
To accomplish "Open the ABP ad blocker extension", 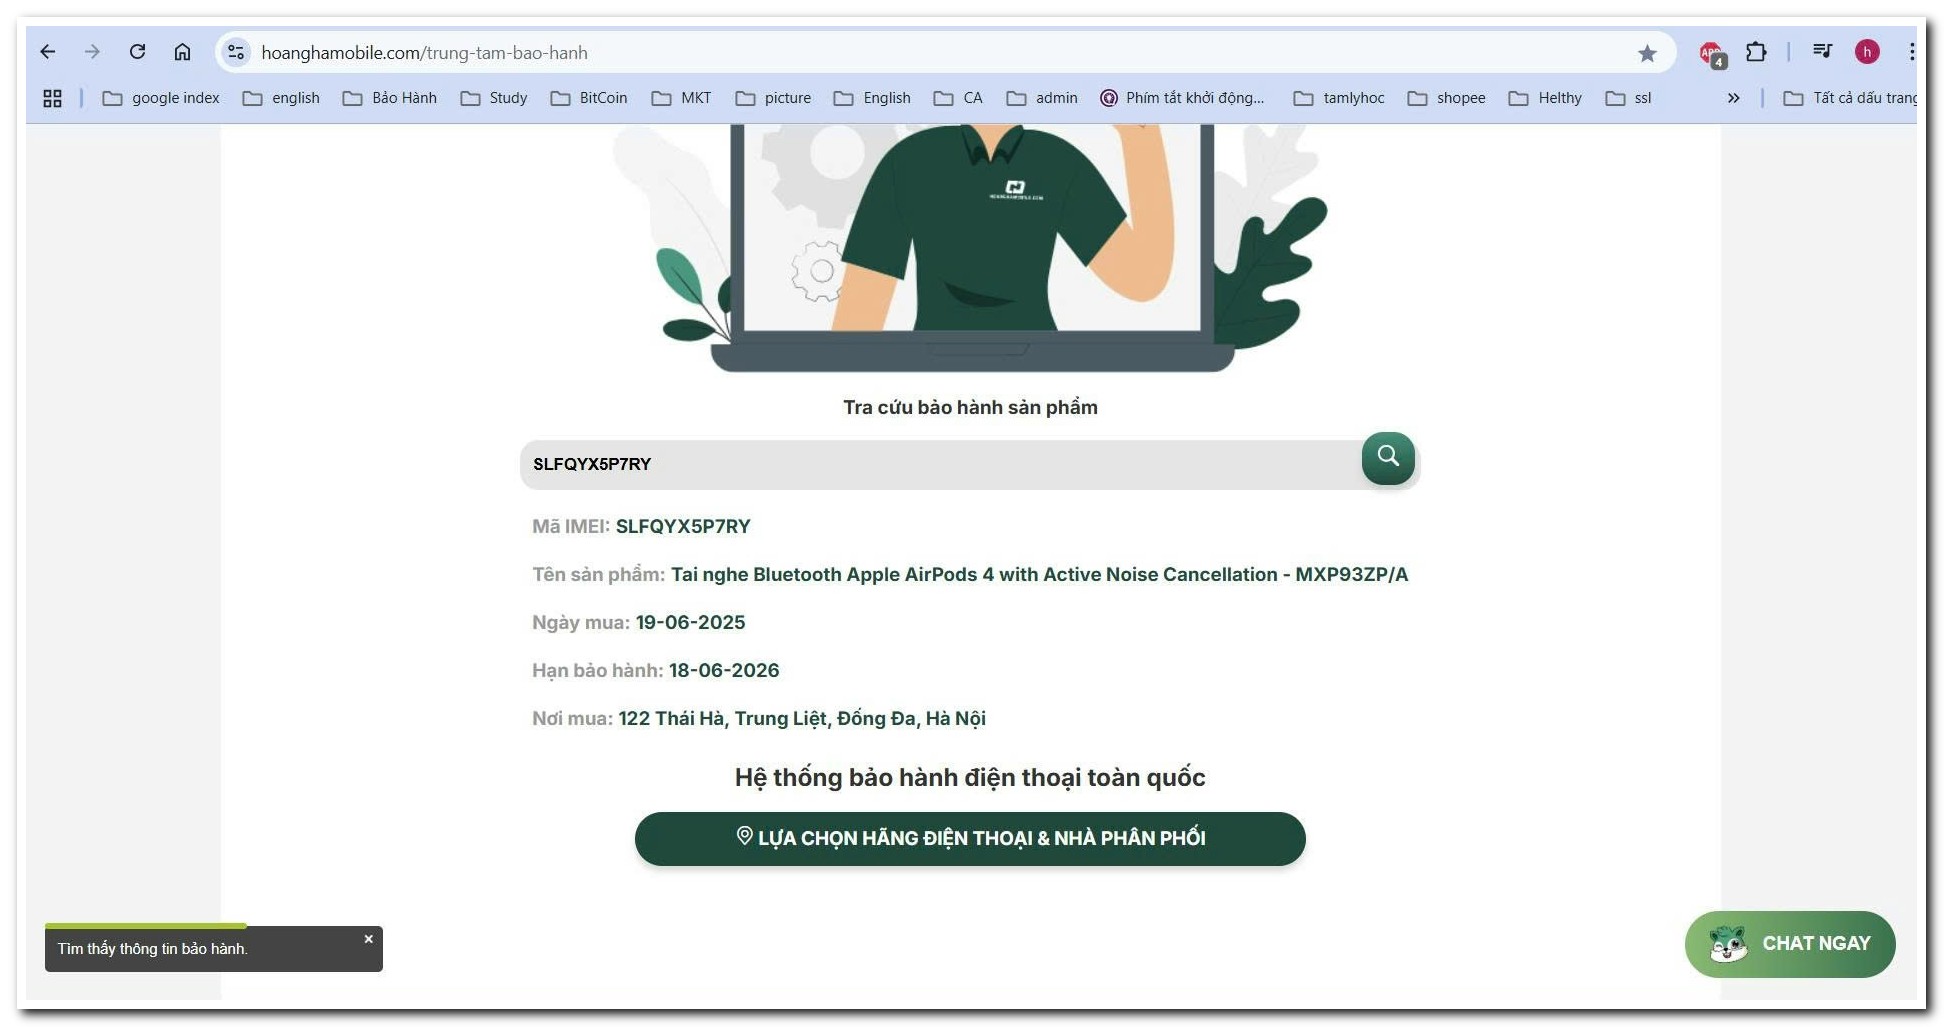I will click(x=1712, y=53).
